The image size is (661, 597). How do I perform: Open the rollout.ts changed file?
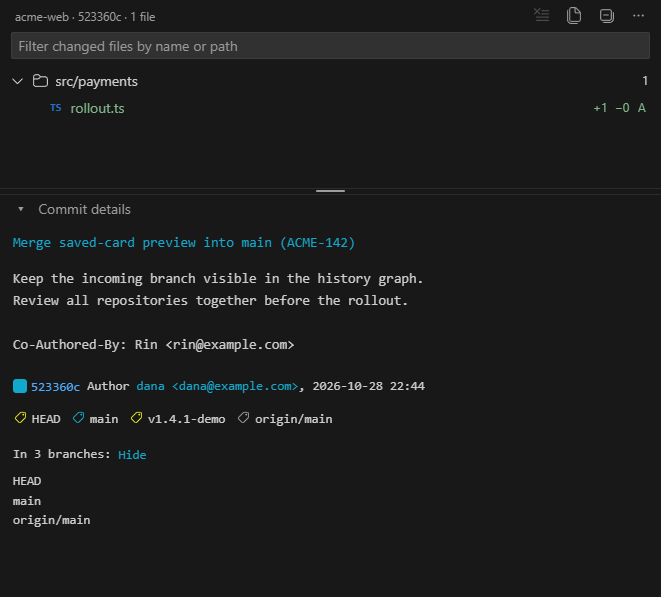[97, 108]
